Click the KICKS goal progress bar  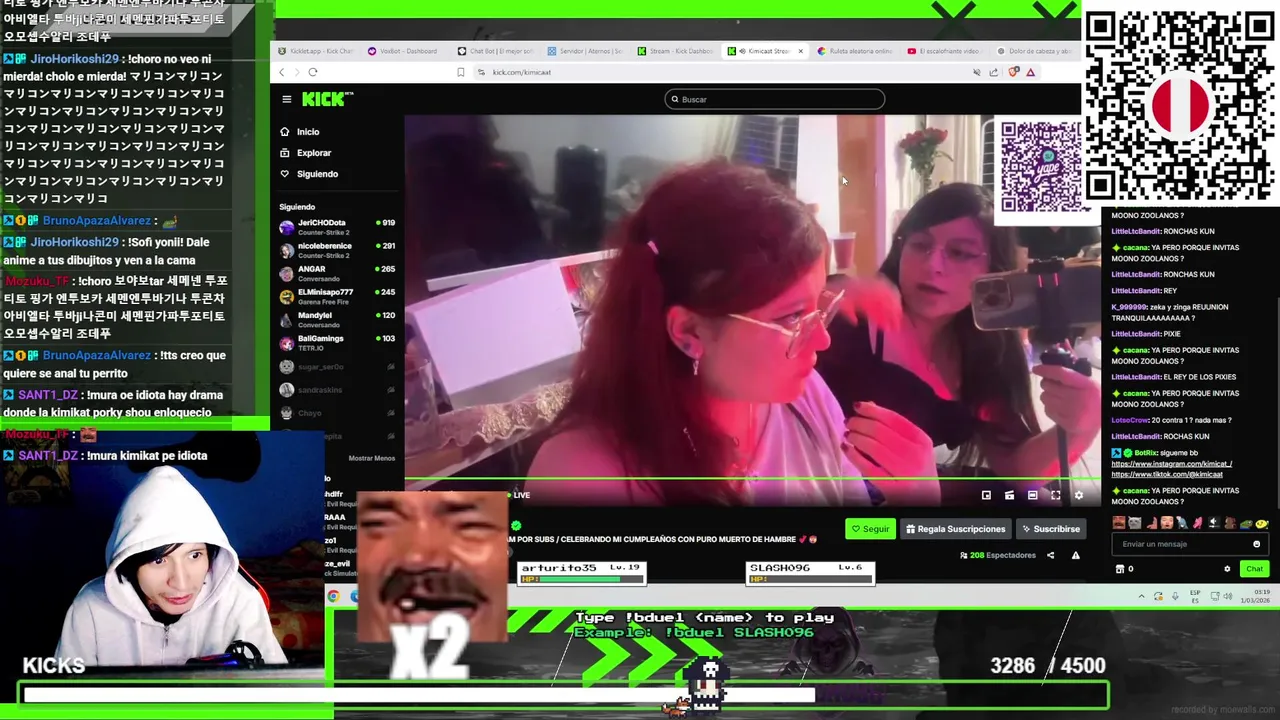[x=563, y=694]
